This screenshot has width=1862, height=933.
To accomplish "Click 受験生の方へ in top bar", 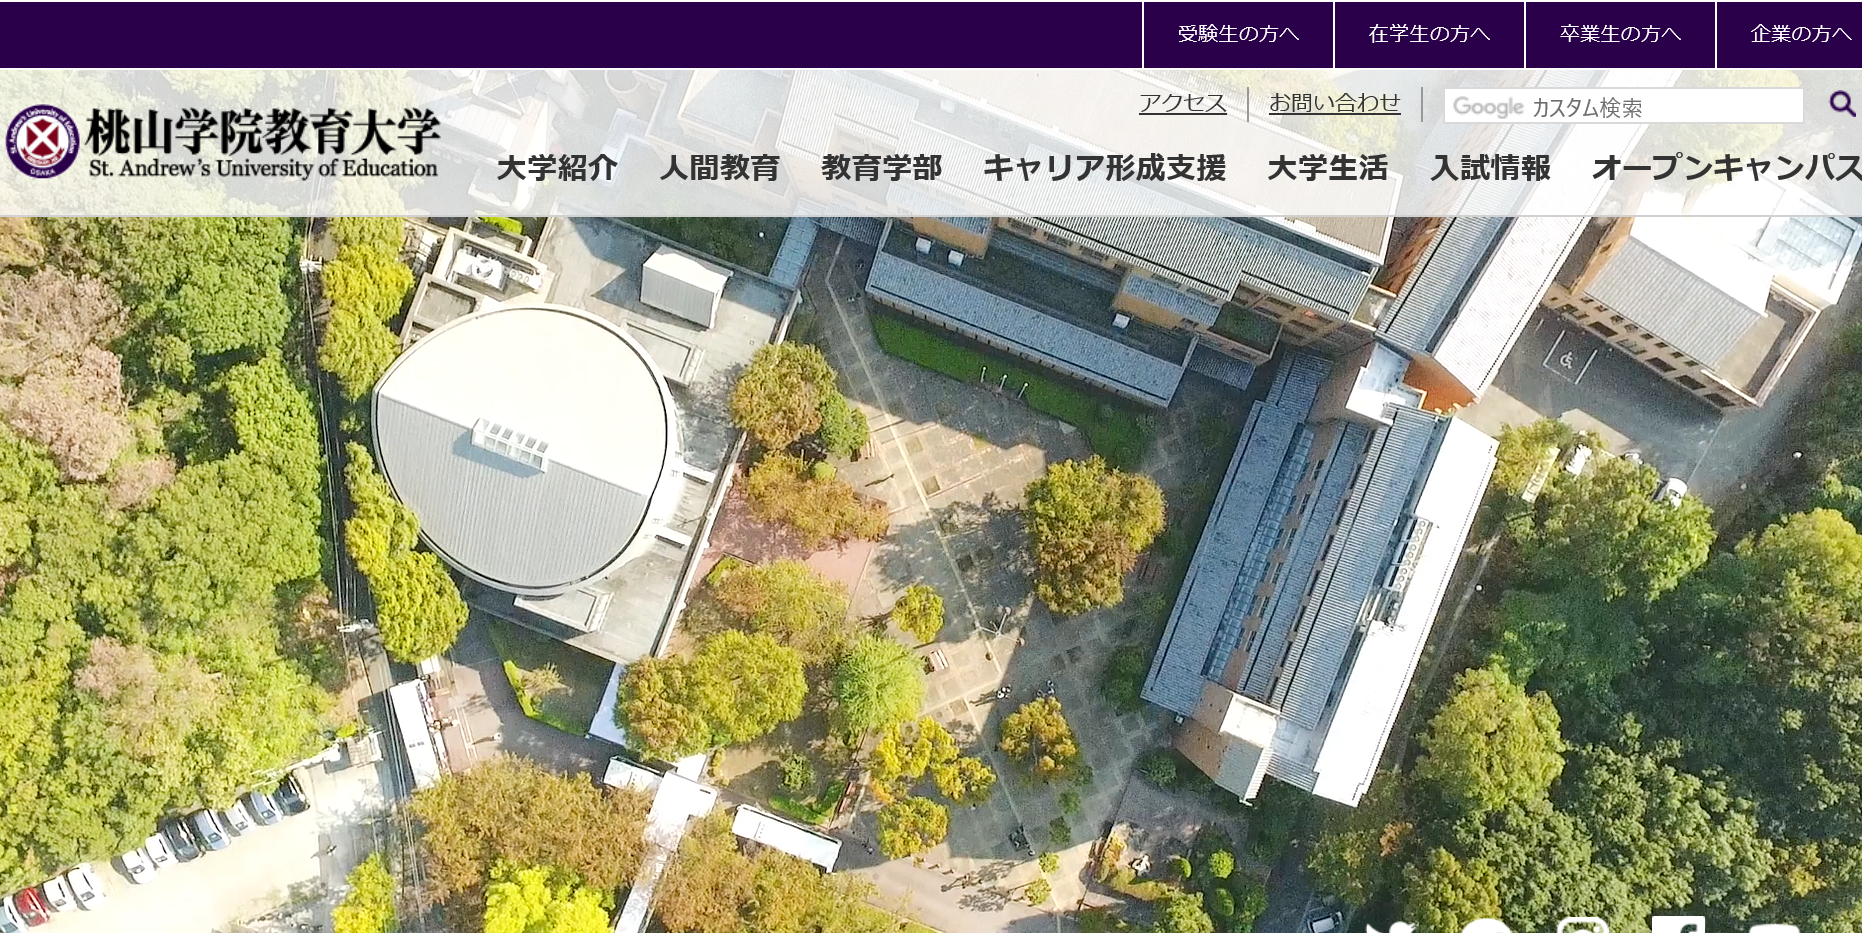I will [1238, 33].
